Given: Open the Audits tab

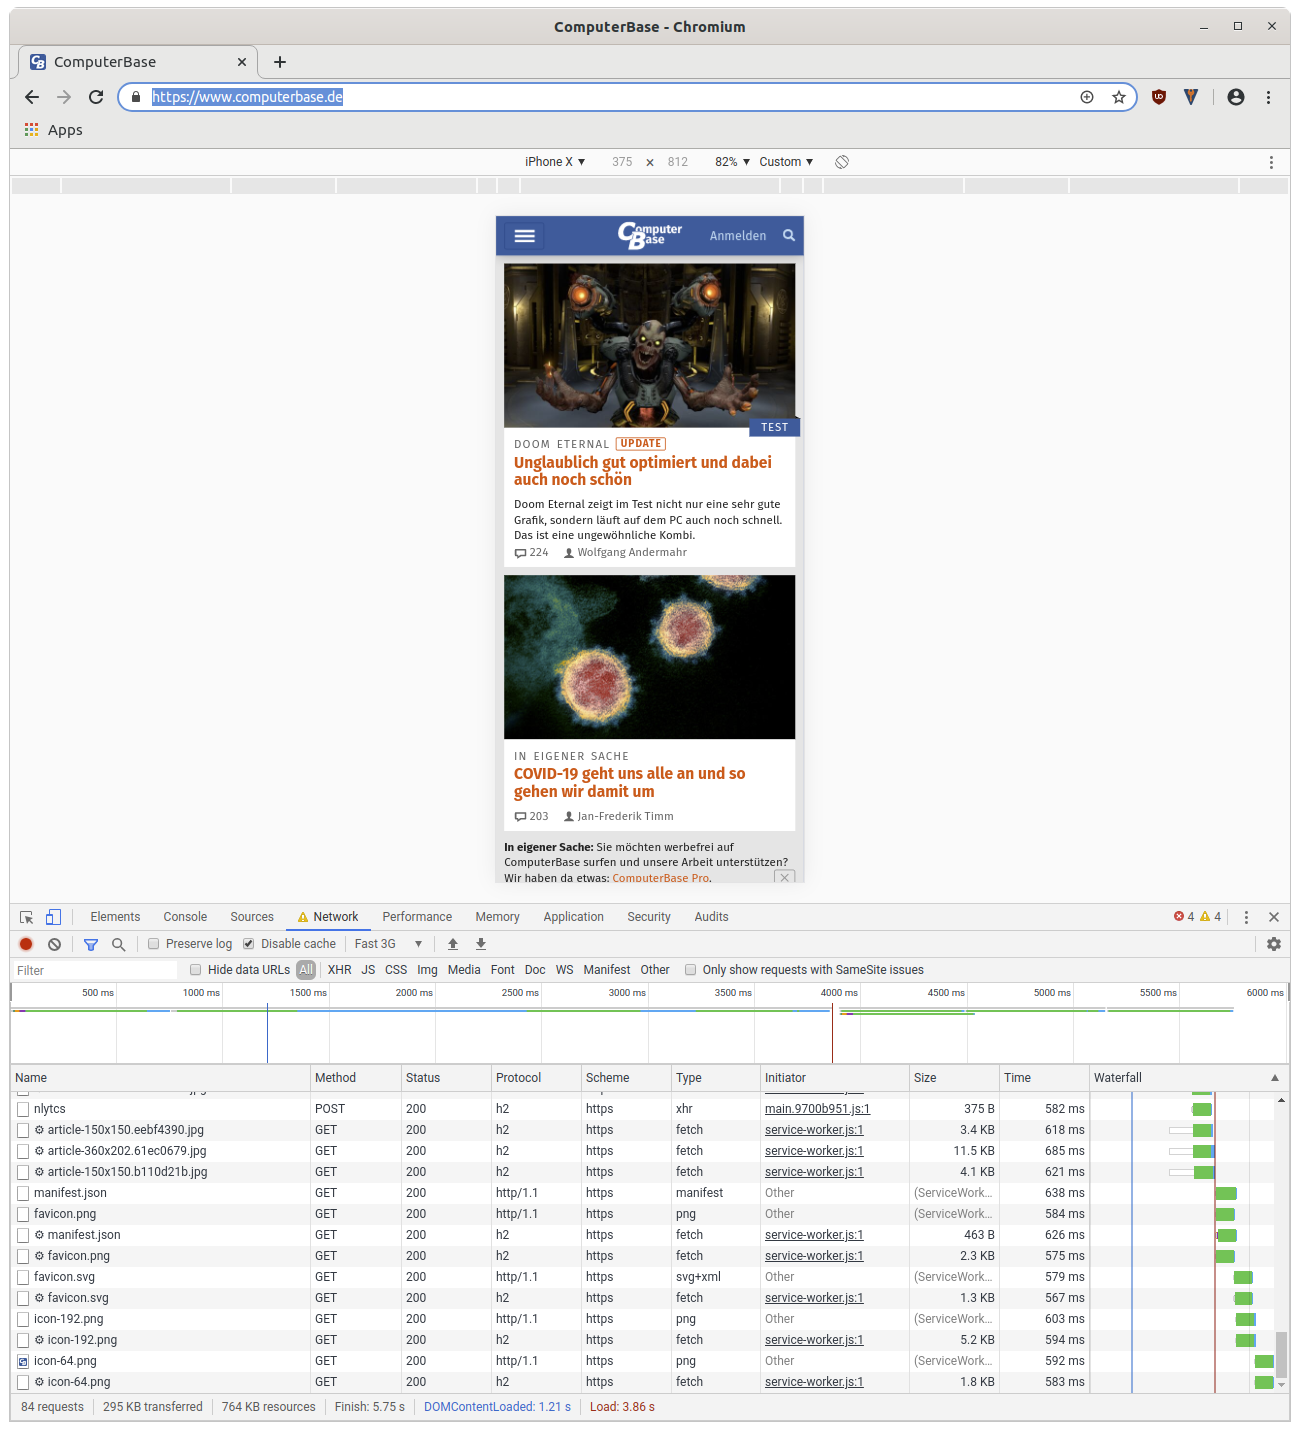Looking at the screenshot, I should tap(712, 917).
